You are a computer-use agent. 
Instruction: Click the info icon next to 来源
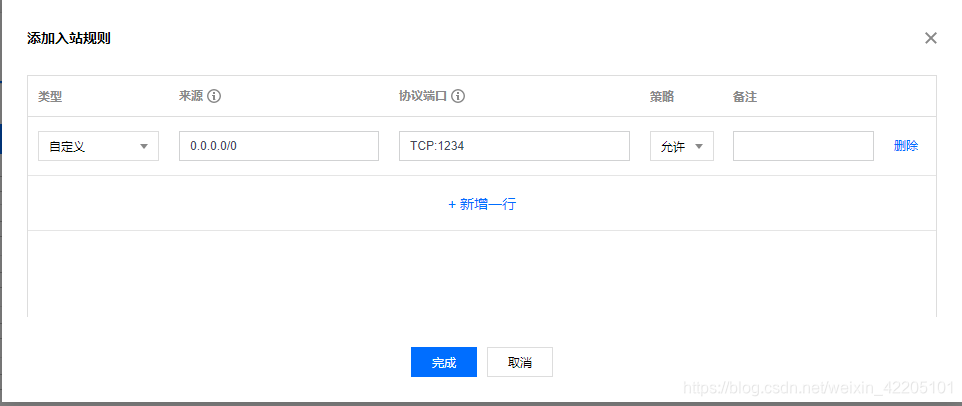[x=214, y=96]
